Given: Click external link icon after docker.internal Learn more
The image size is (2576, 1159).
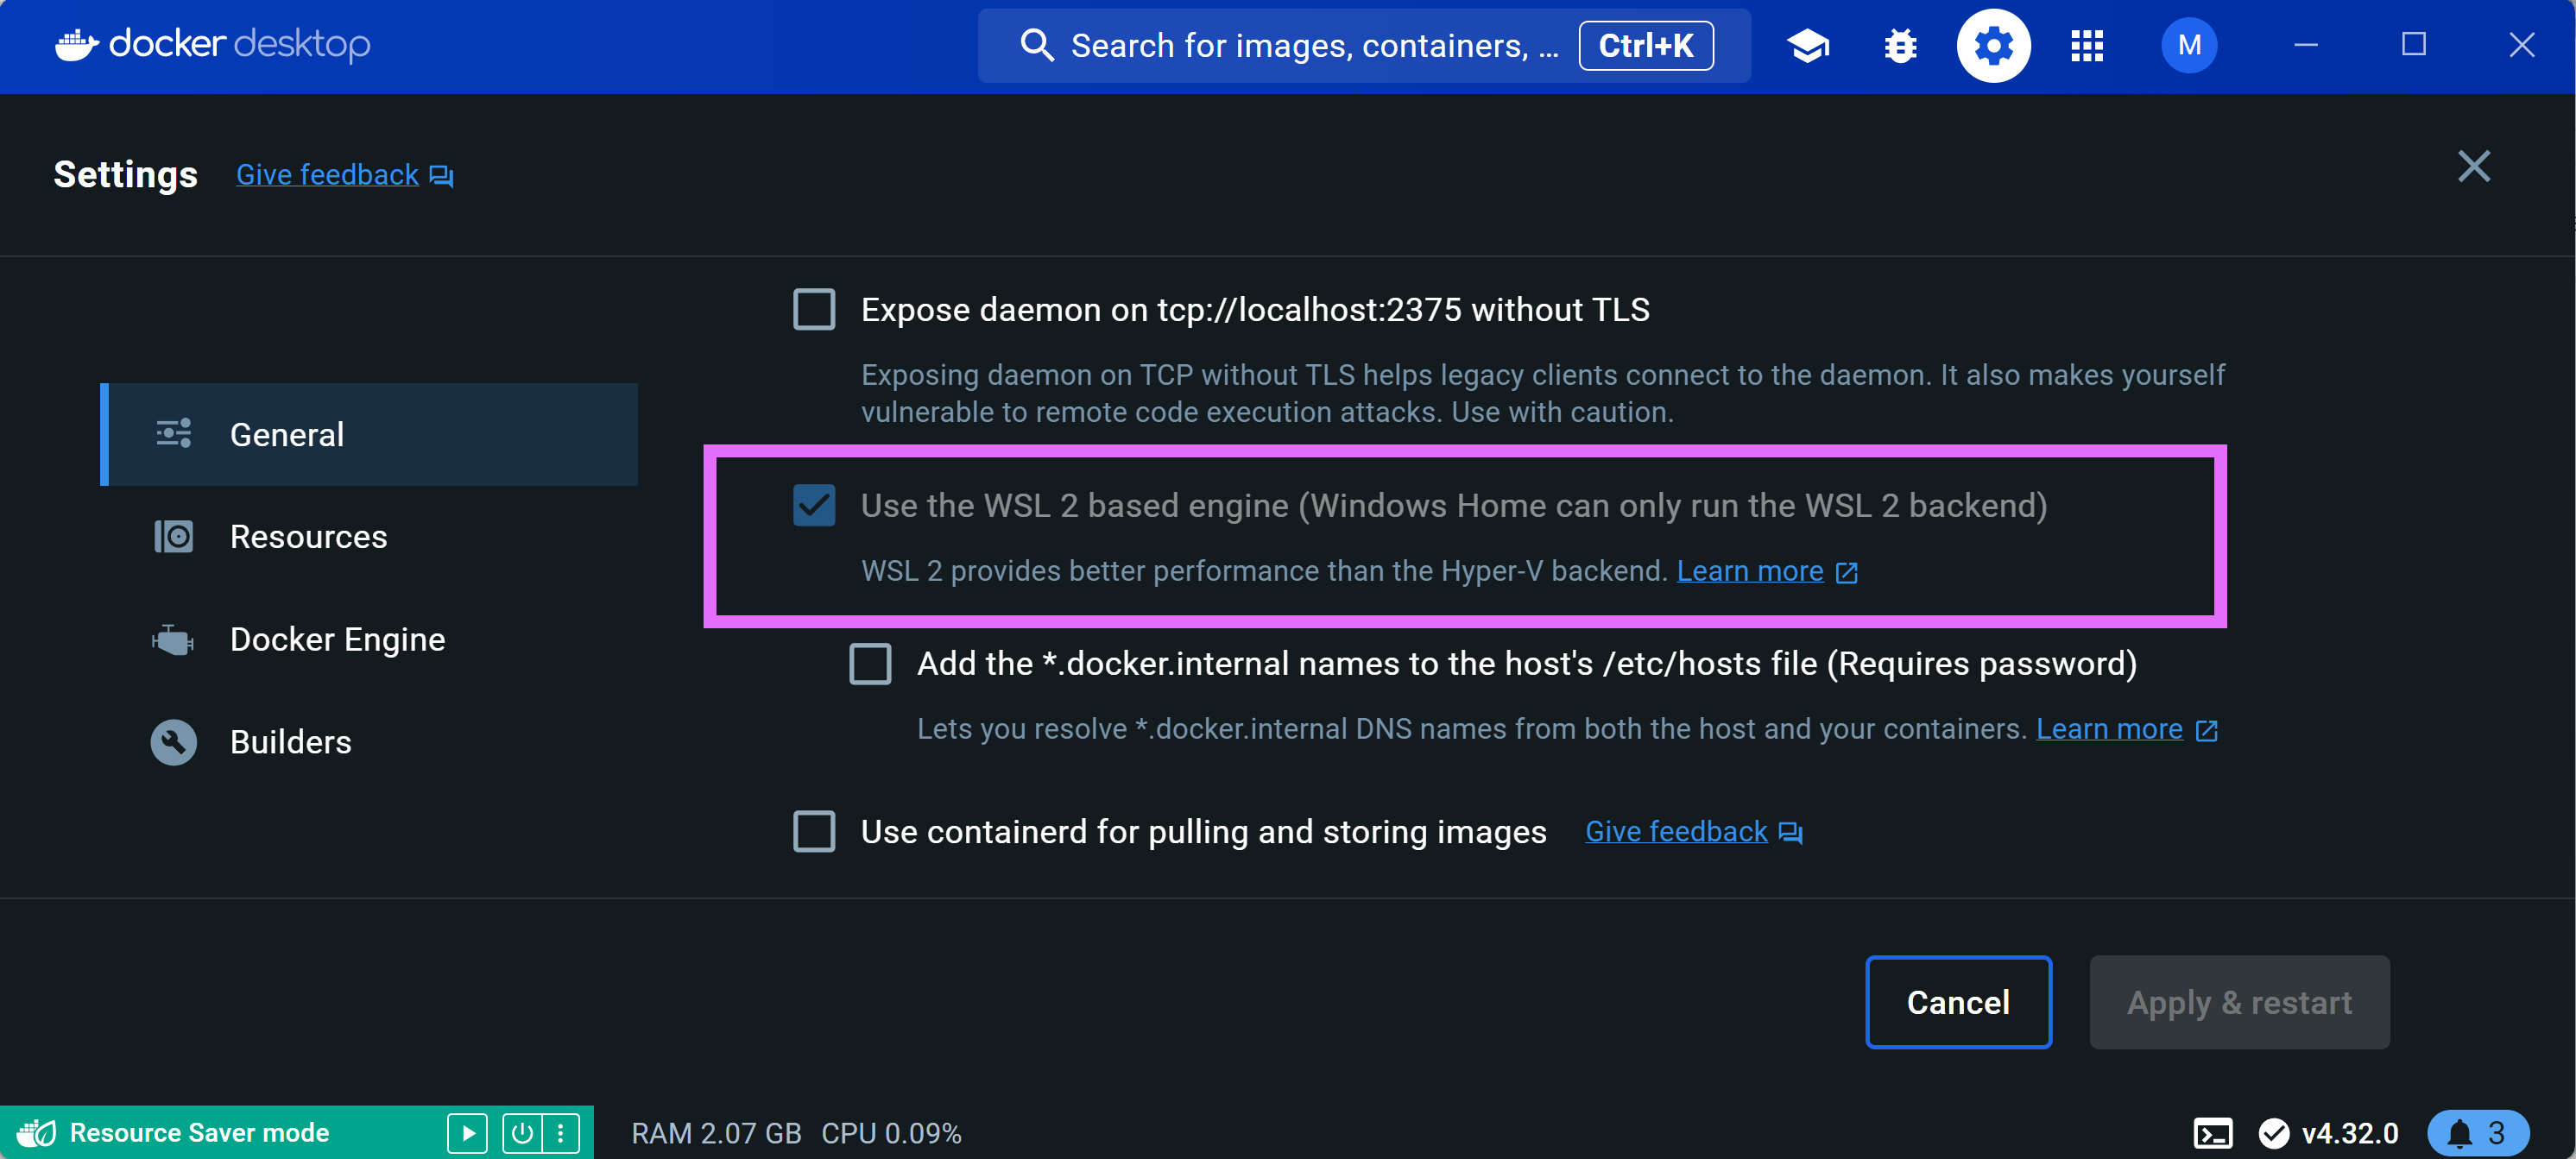Looking at the screenshot, I should (x=2207, y=730).
